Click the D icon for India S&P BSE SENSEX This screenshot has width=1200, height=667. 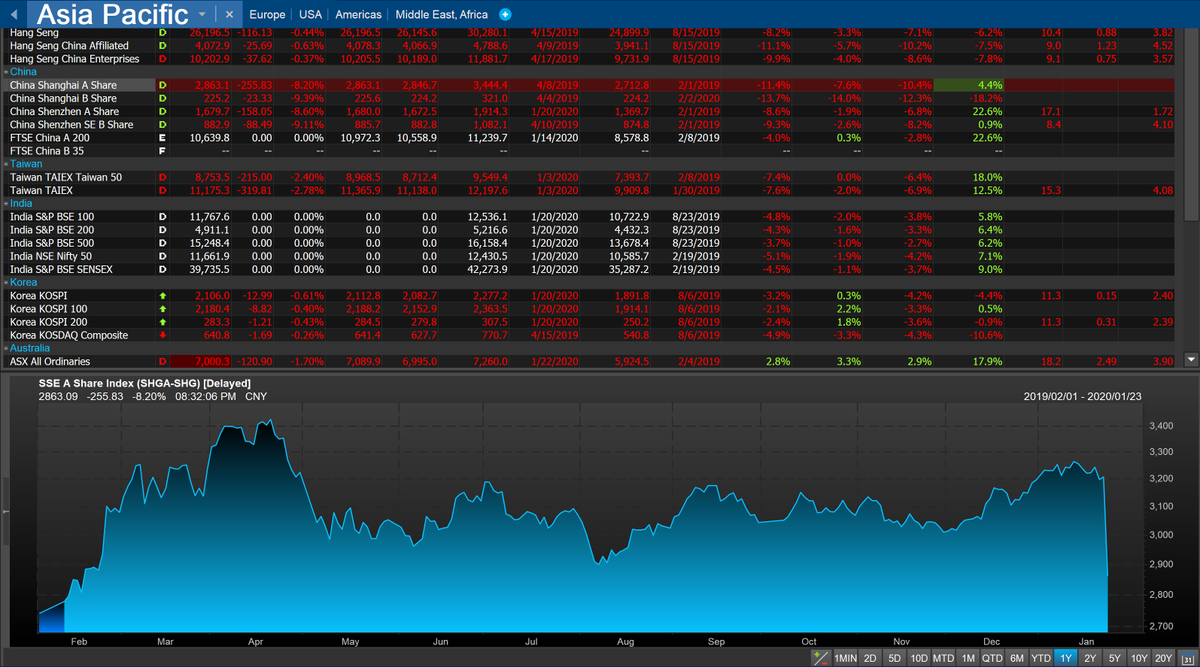(x=163, y=269)
